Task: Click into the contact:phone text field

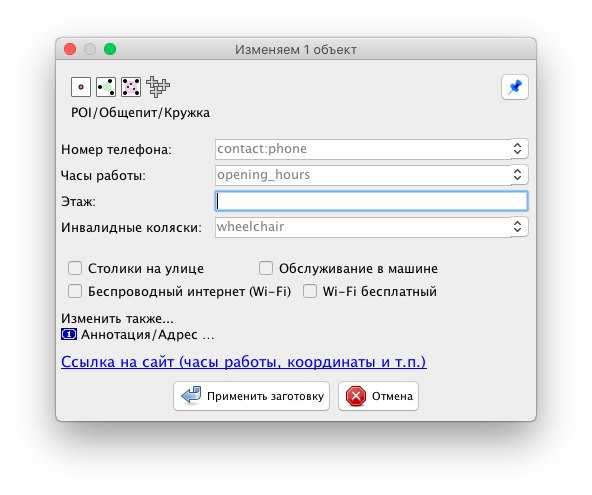Action: click(363, 149)
